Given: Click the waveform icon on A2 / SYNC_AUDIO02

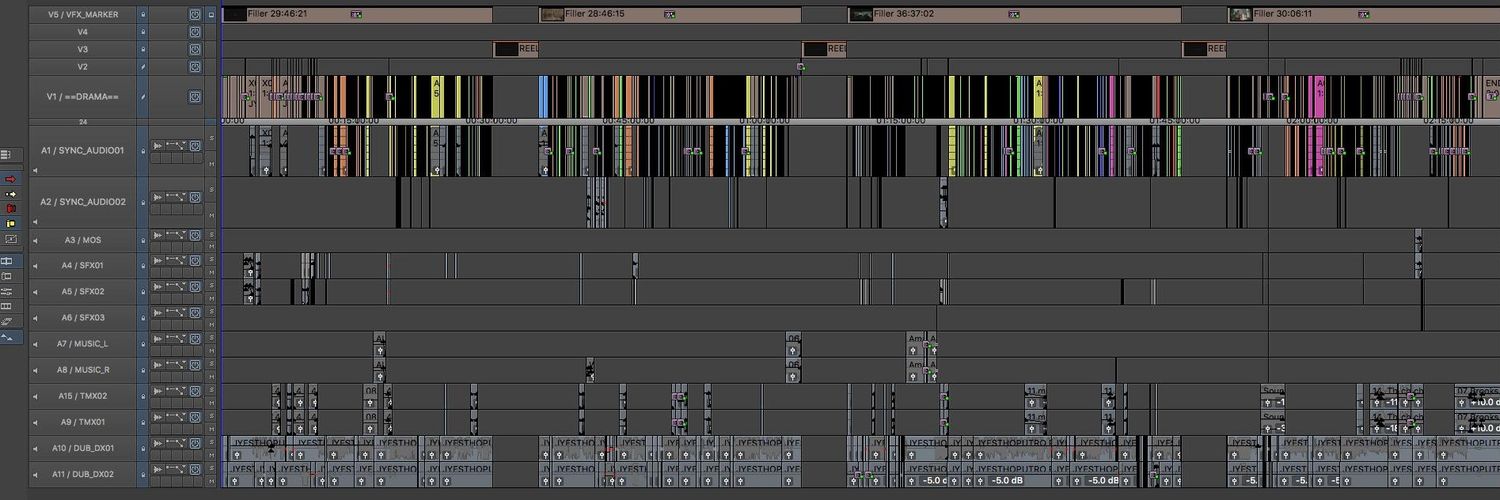Looking at the screenshot, I should point(157,198).
